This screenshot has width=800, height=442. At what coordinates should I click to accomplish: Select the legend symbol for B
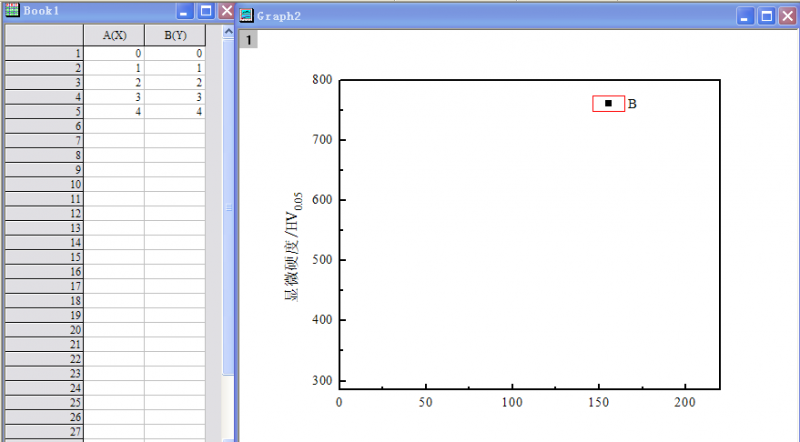[608, 104]
